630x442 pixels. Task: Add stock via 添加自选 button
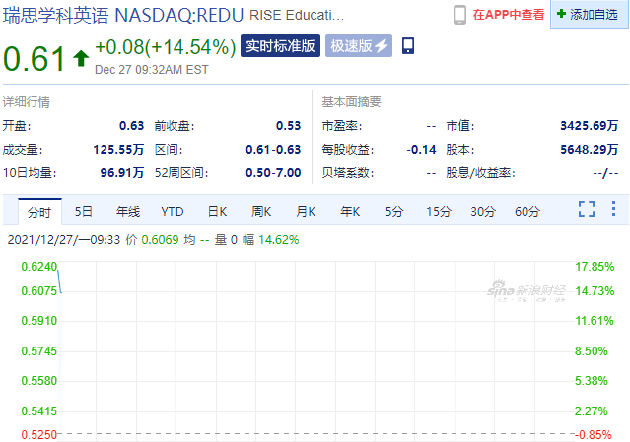589,15
